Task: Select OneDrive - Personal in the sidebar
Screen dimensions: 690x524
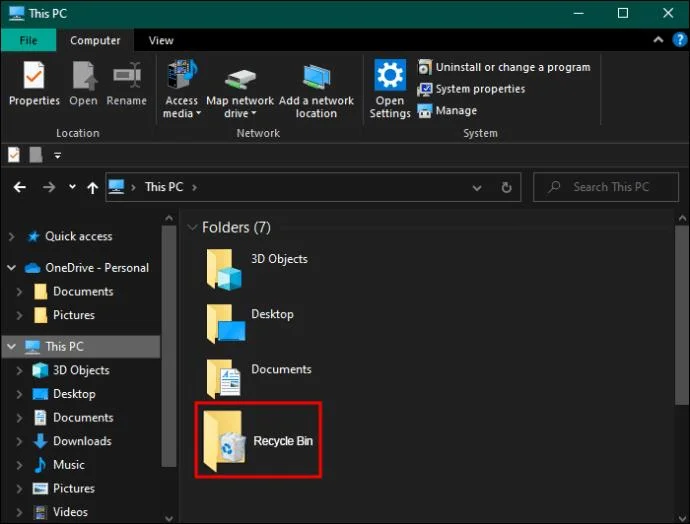Action: coord(97,268)
